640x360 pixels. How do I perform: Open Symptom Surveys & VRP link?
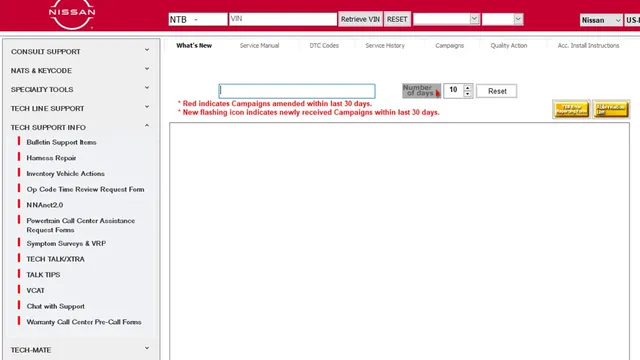[66, 243]
